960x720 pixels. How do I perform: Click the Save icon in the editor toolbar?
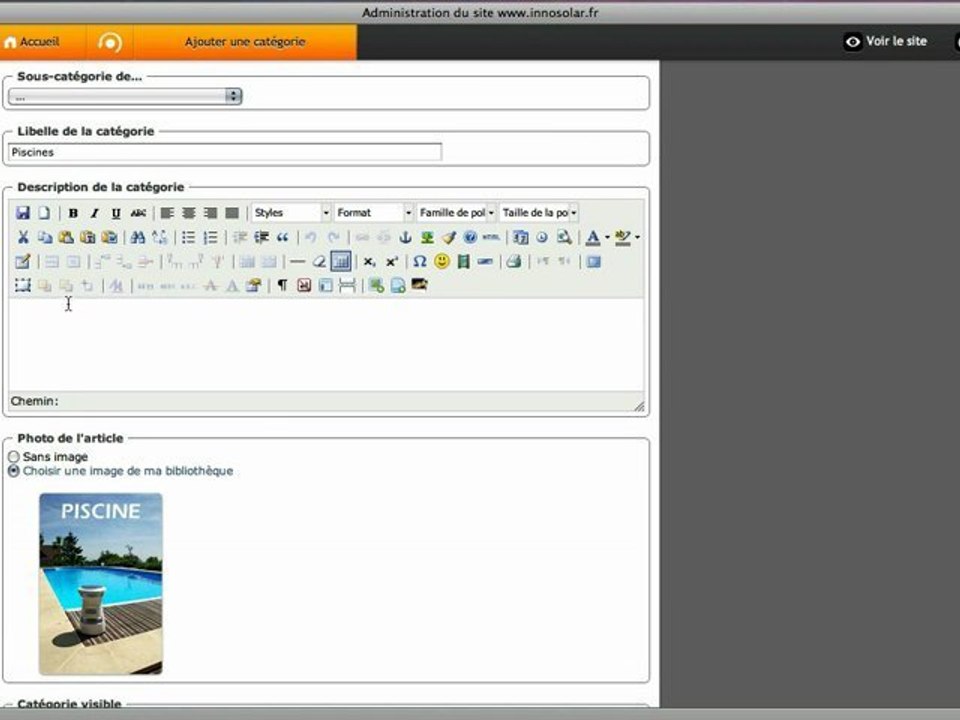pyautogui.click(x=23, y=212)
